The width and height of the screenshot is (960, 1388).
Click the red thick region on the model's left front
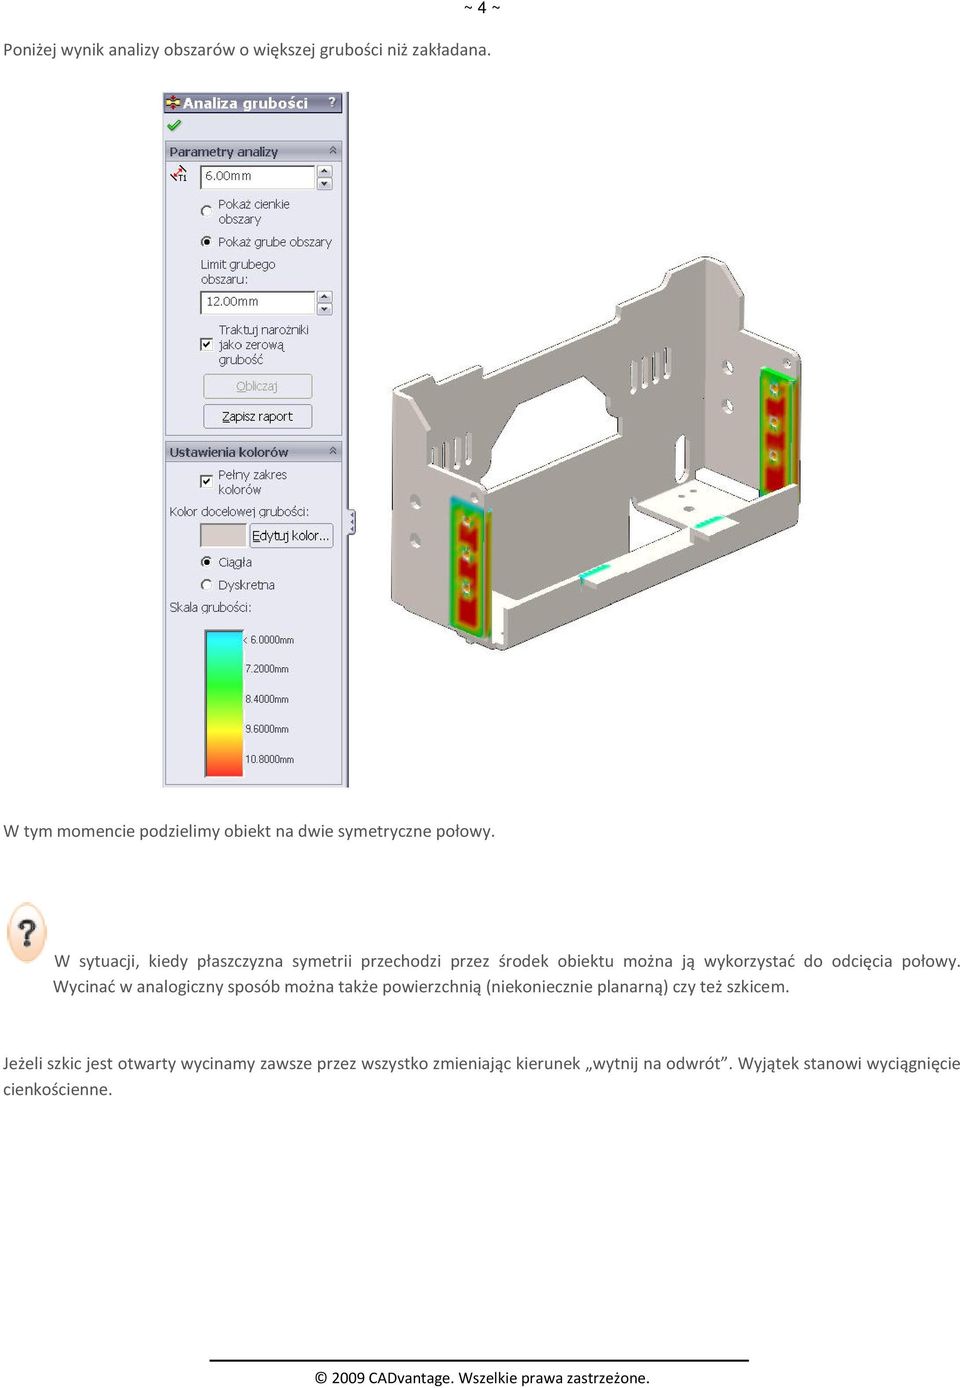pyautogui.click(x=468, y=566)
